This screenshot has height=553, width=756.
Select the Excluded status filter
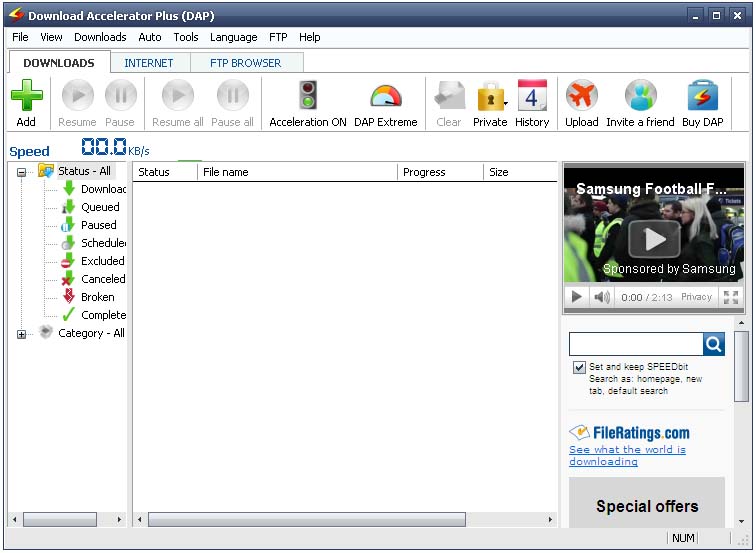tap(94, 261)
